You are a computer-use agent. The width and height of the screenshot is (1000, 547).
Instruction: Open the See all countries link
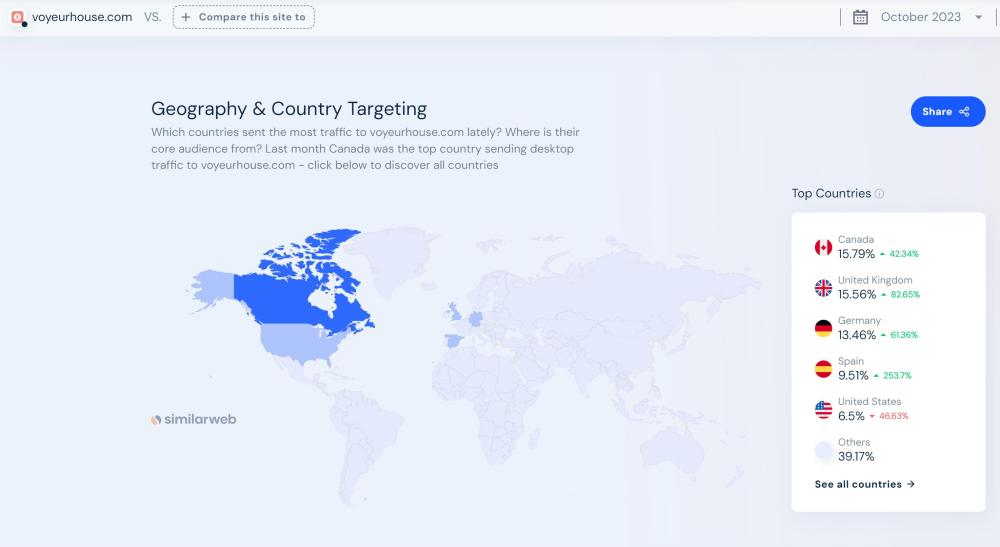[864, 484]
